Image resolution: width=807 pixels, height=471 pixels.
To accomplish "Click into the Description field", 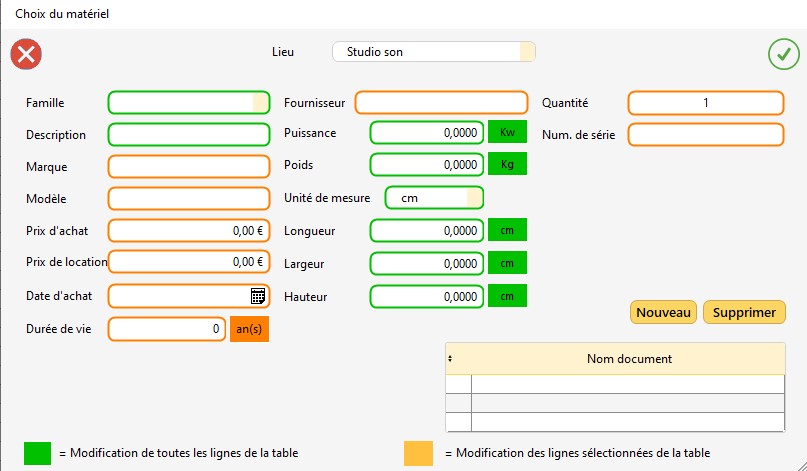I will coord(188,135).
